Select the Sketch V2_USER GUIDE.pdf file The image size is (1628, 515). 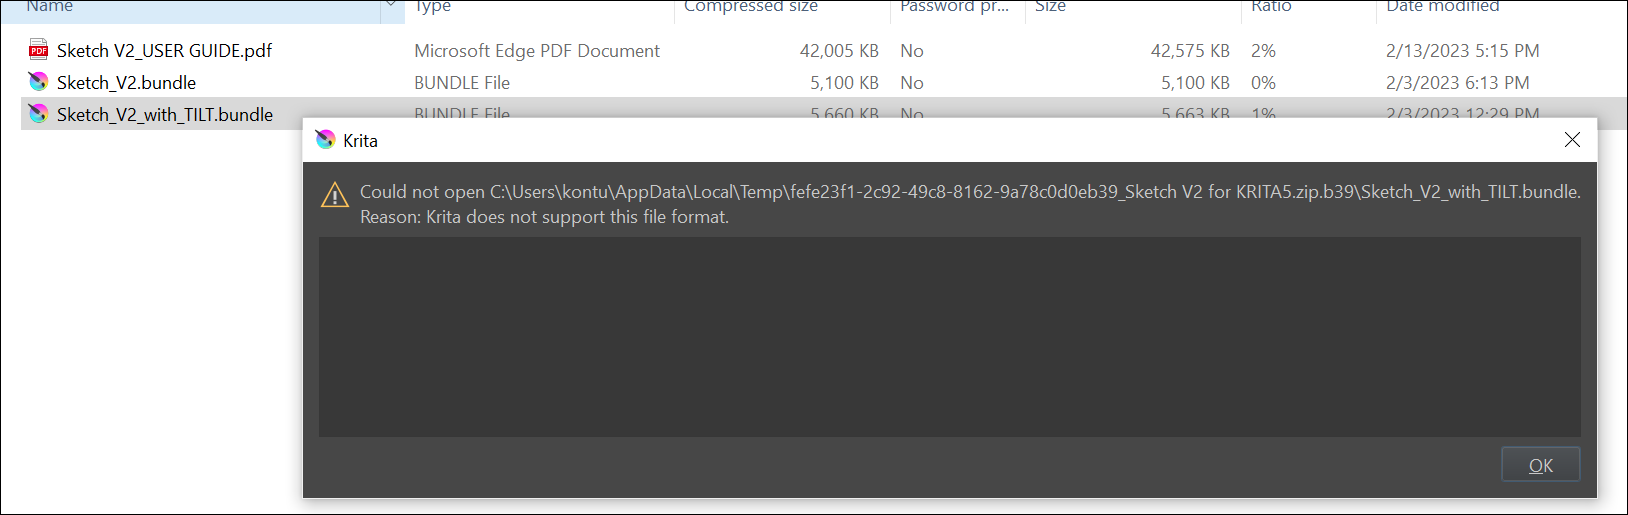(164, 50)
